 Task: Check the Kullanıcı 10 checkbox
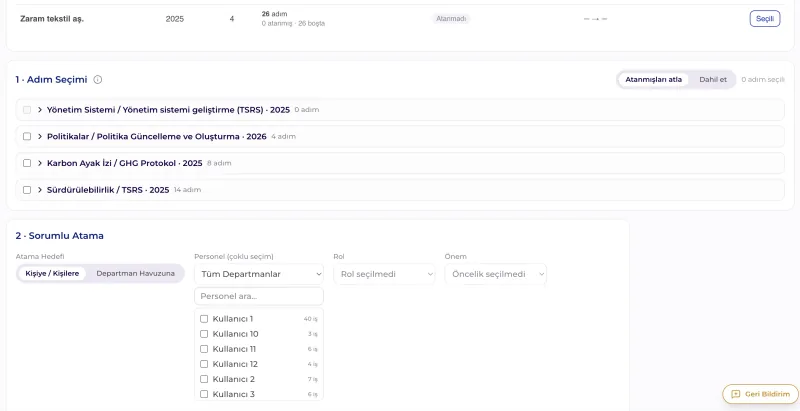click(x=204, y=334)
